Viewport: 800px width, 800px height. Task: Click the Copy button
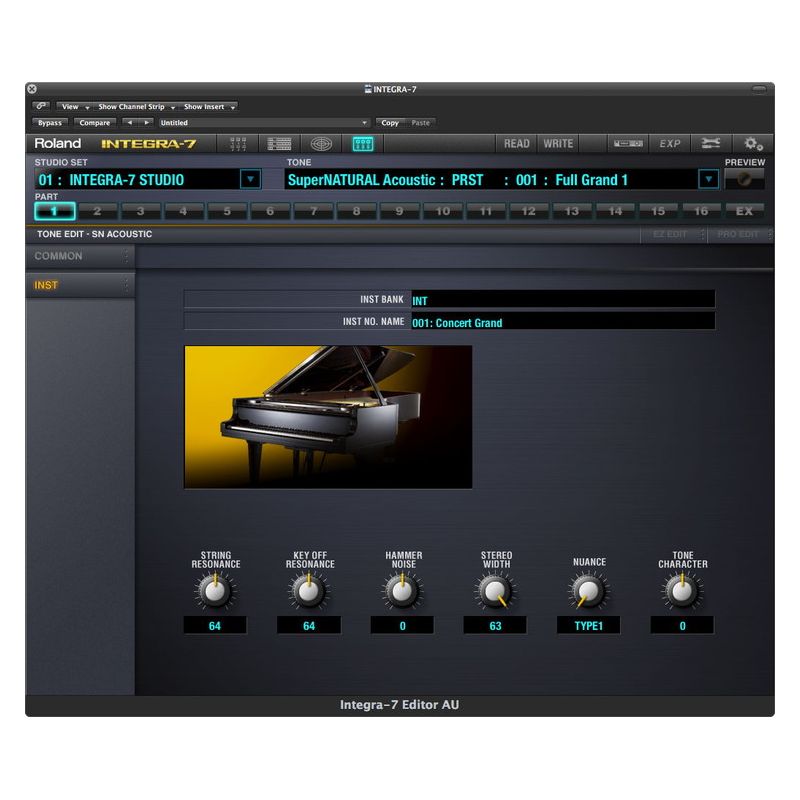click(x=390, y=122)
